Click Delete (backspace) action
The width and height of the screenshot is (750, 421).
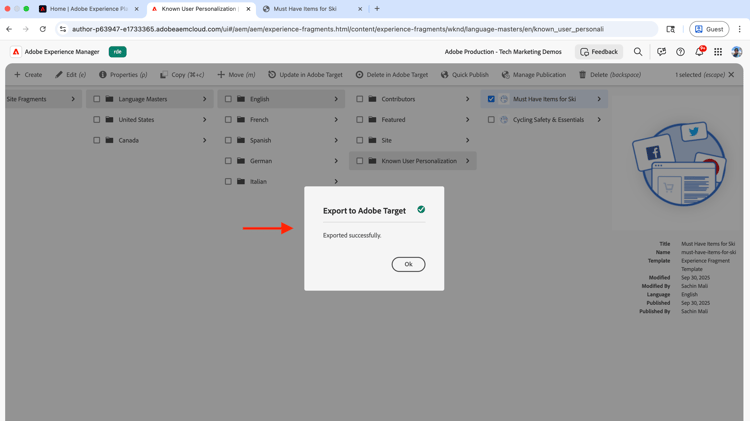point(610,75)
